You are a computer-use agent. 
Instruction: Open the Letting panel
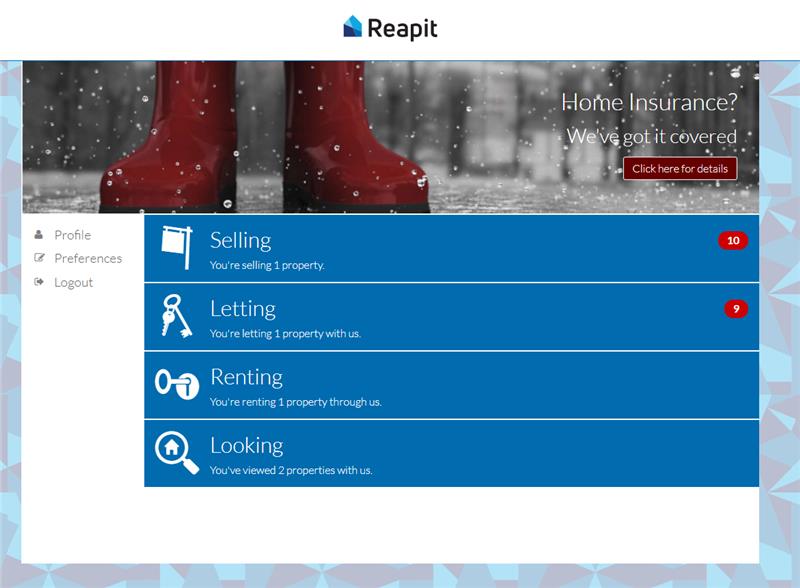(450, 318)
